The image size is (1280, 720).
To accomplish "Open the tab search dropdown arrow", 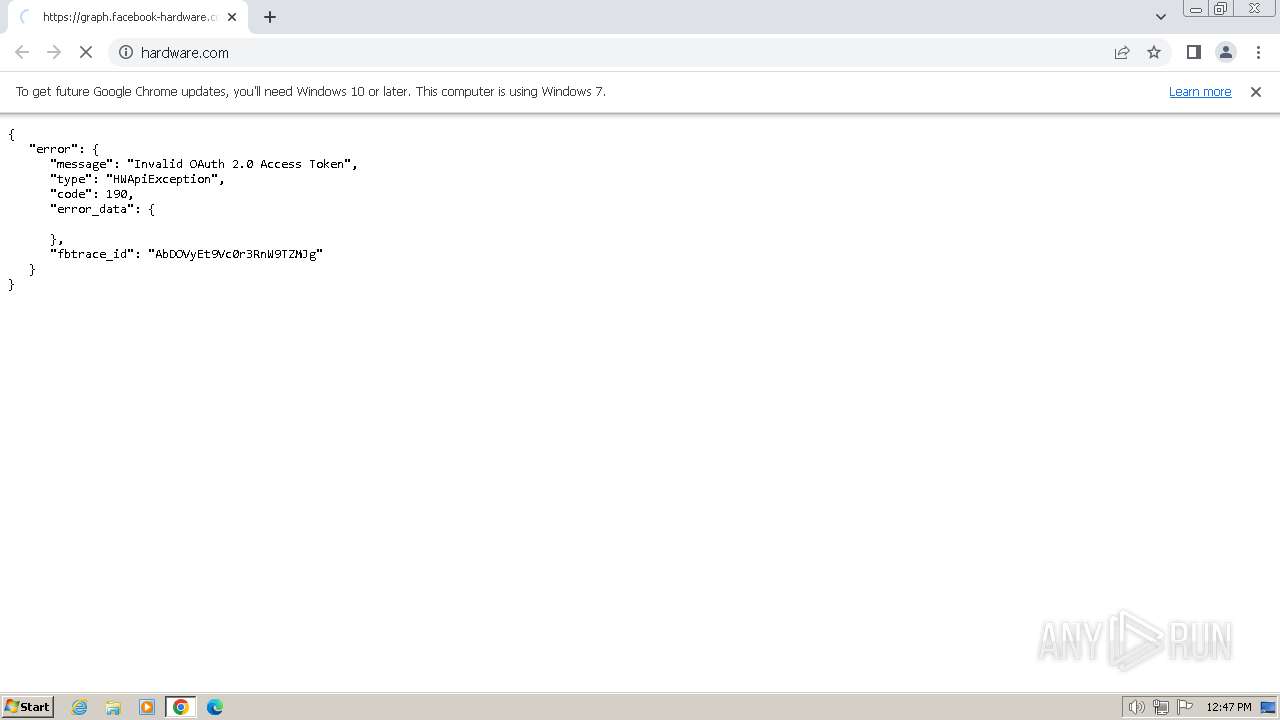I will 1160,17.
